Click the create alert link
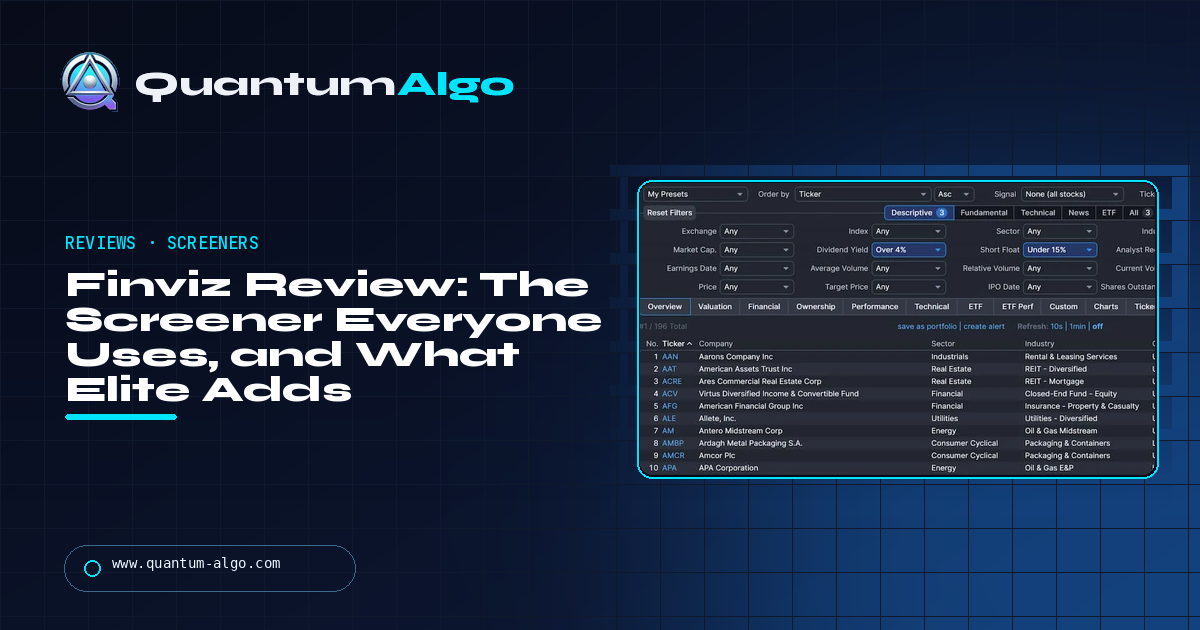1200x630 pixels. tap(984, 326)
